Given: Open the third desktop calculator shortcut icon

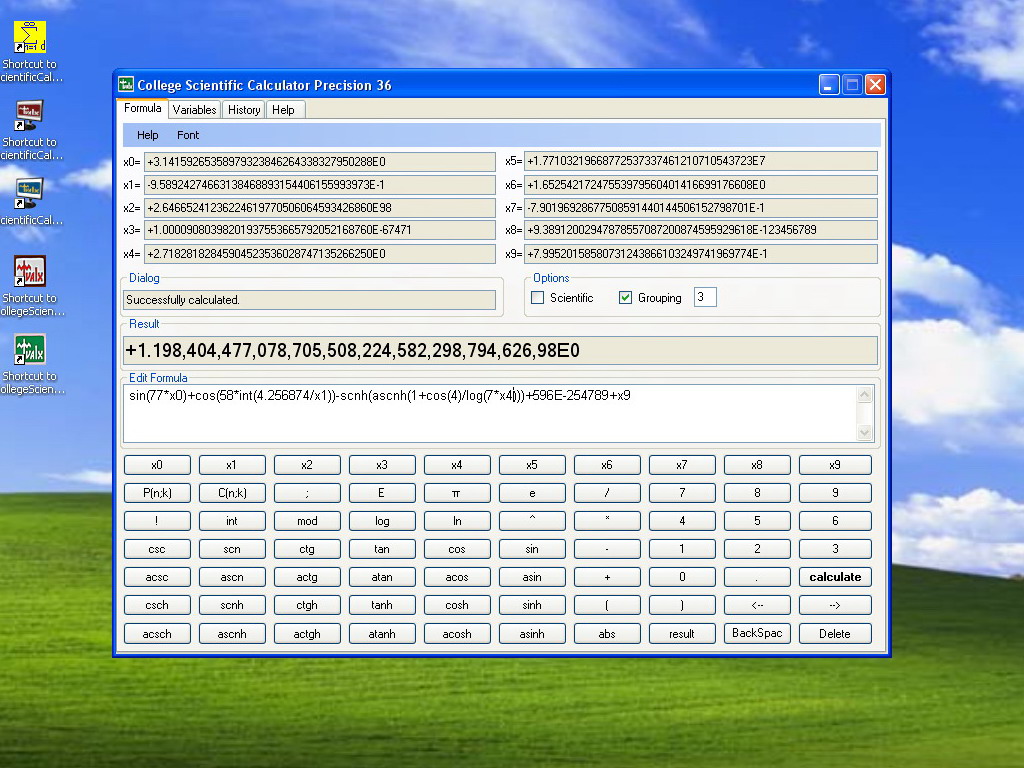Looking at the screenshot, I should click(30, 193).
